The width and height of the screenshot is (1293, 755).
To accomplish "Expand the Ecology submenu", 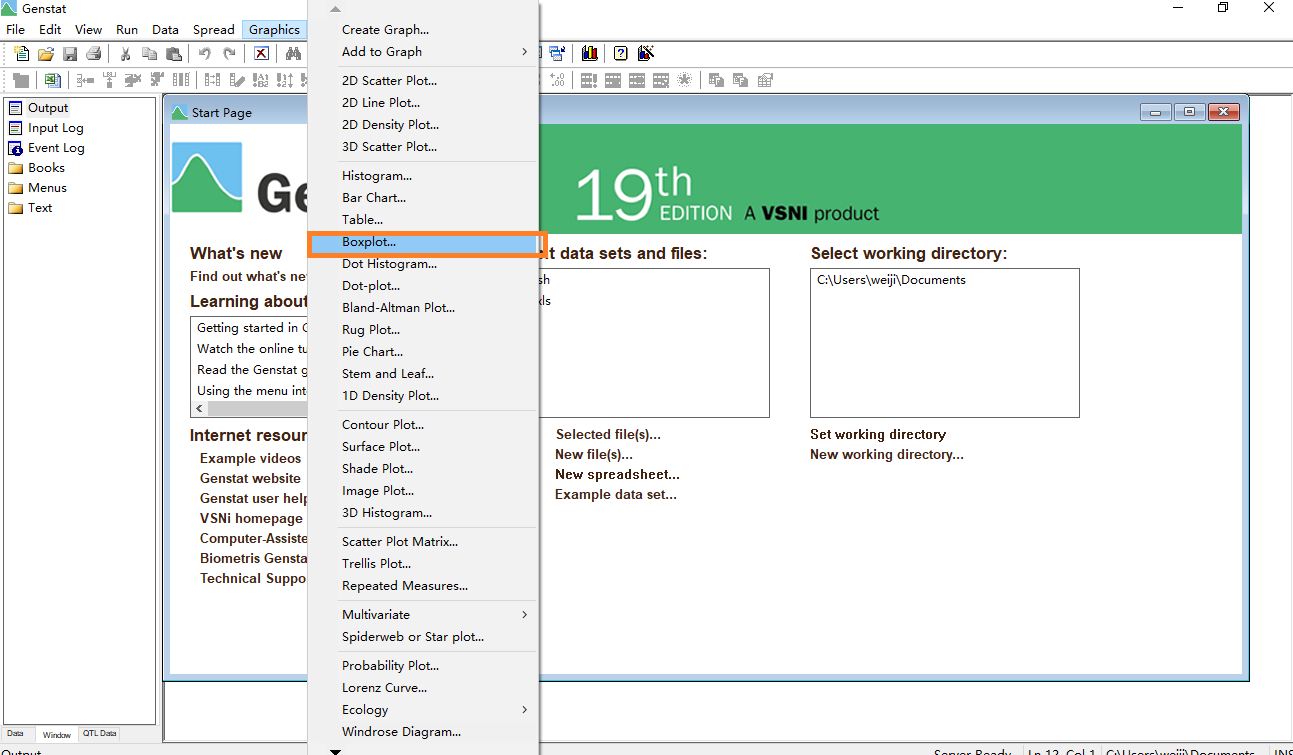I will click(x=423, y=710).
